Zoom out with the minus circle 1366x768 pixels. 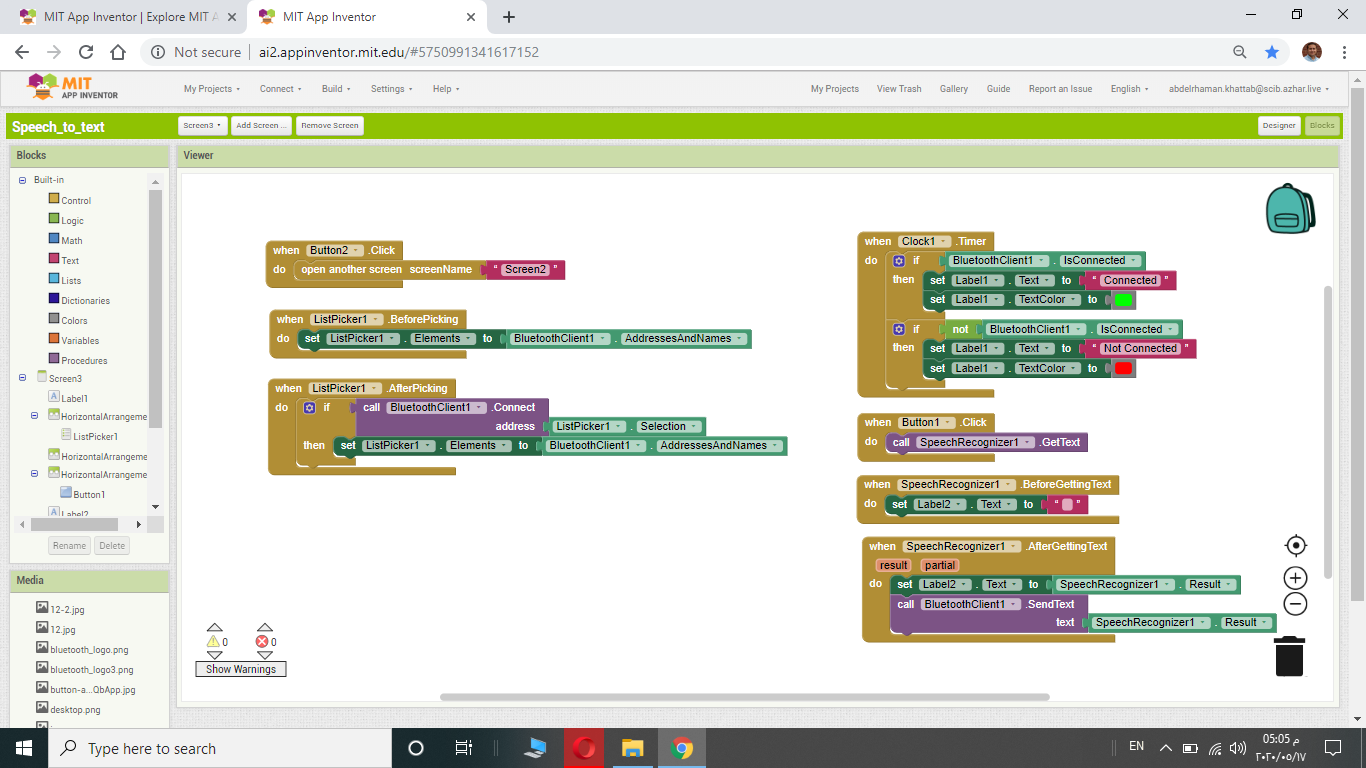[1296, 603]
